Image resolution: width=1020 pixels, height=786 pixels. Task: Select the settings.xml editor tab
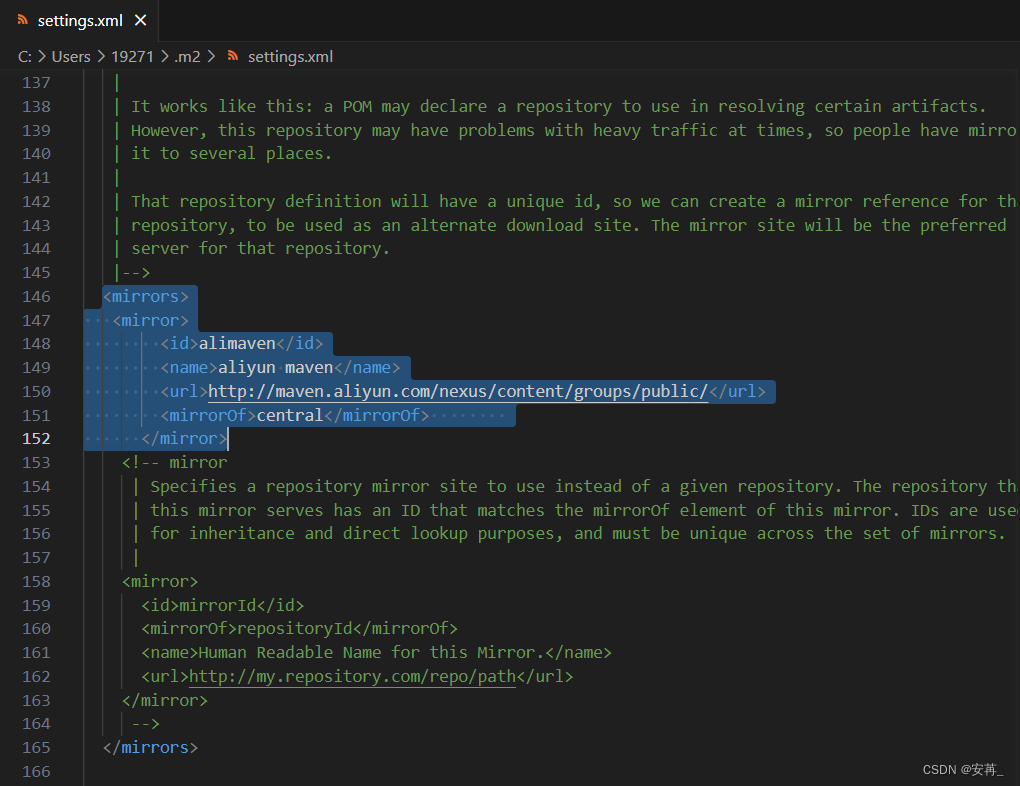click(x=79, y=21)
